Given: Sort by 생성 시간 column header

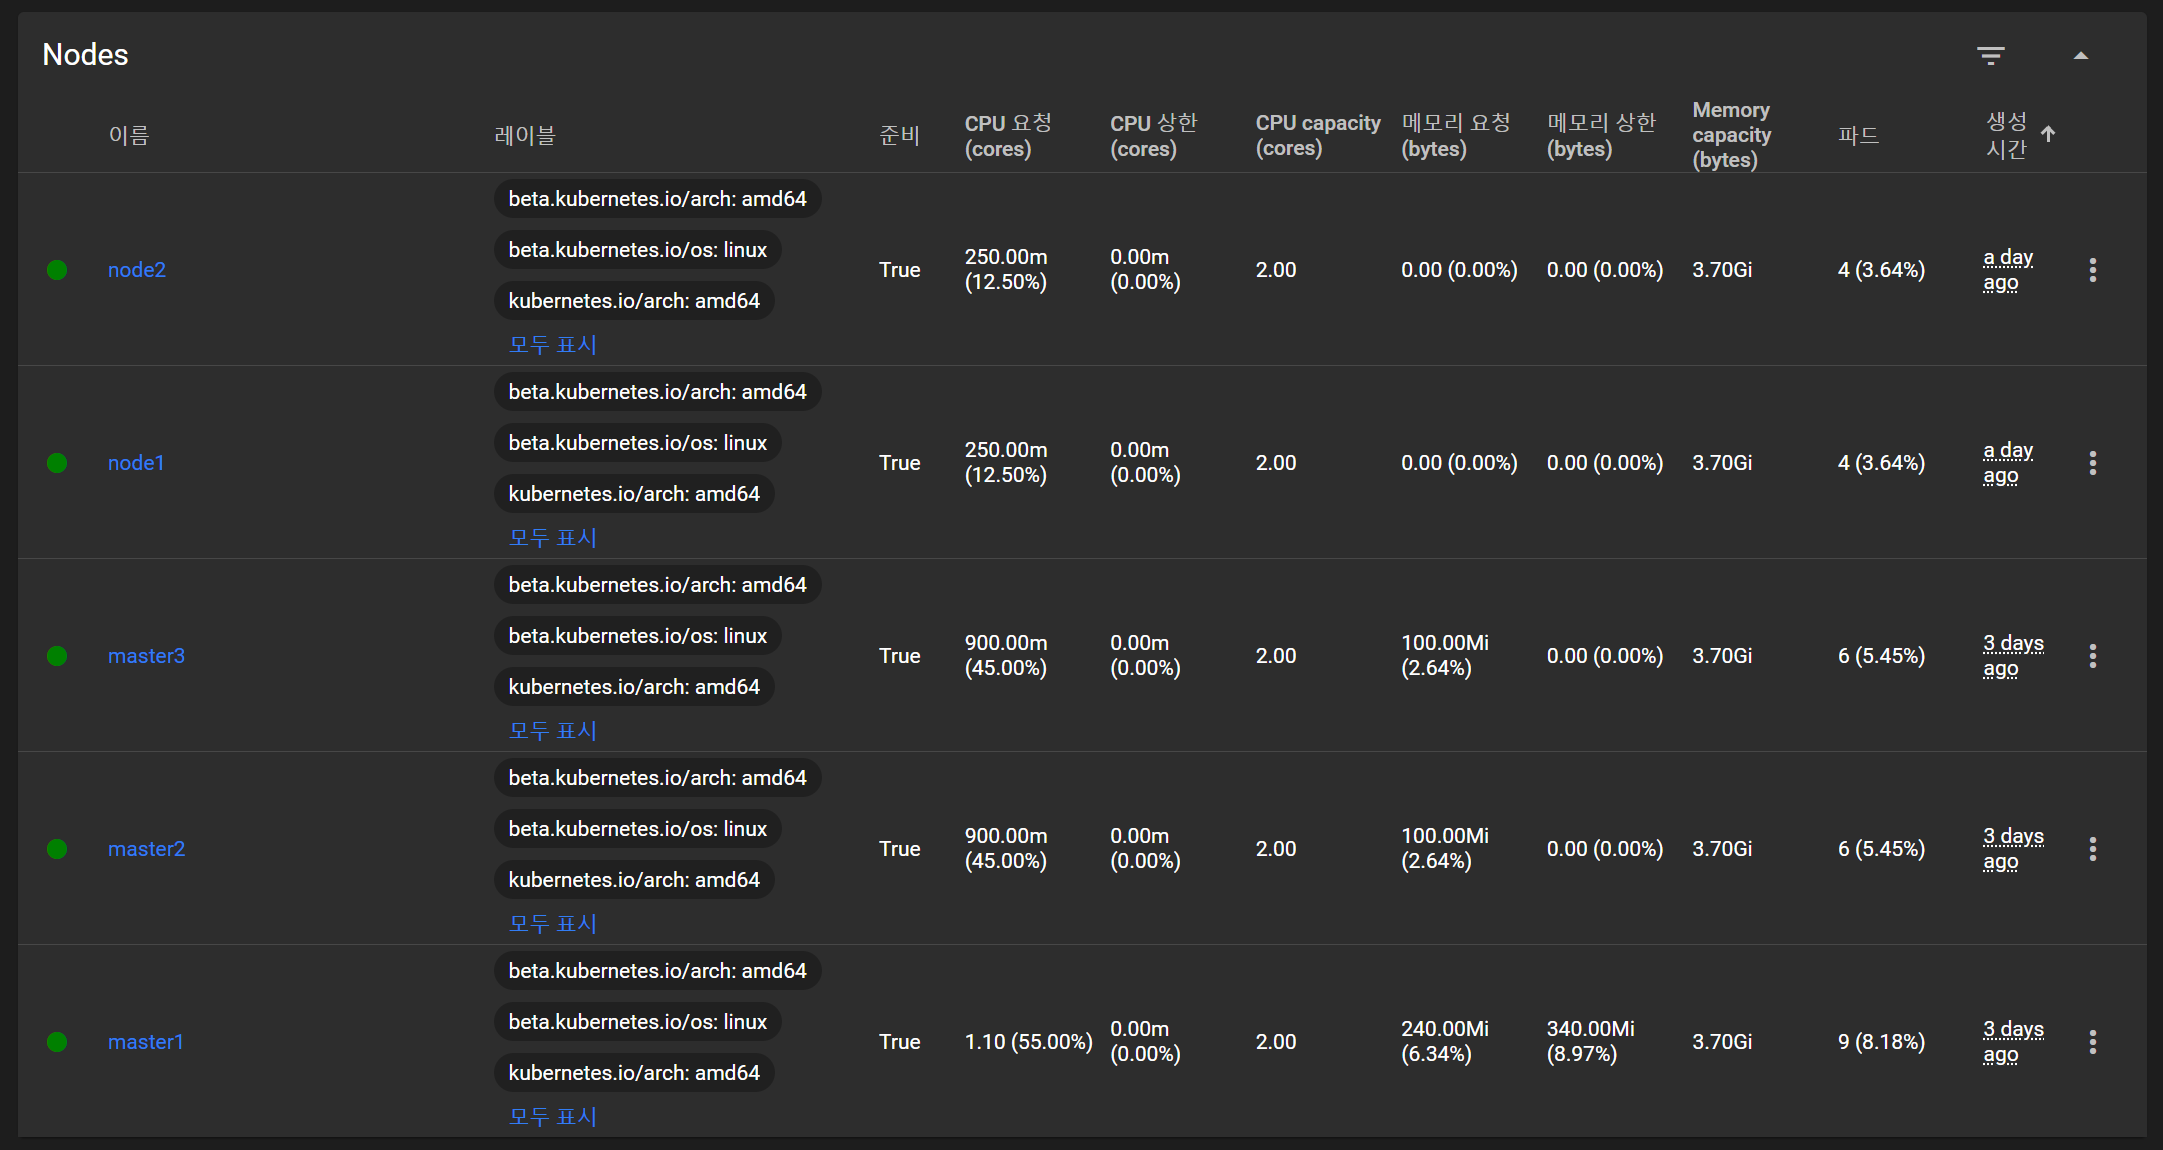Looking at the screenshot, I should (x=2005, y=135).
